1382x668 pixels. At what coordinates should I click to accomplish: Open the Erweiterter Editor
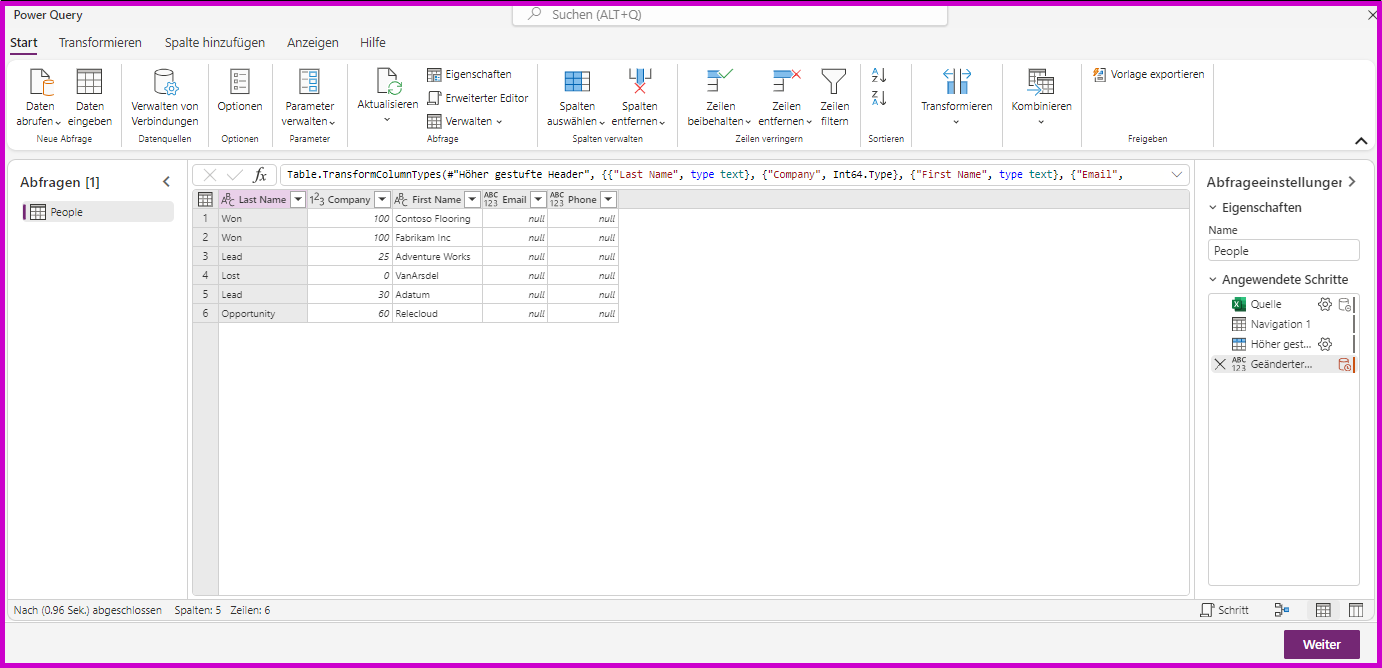478,98
